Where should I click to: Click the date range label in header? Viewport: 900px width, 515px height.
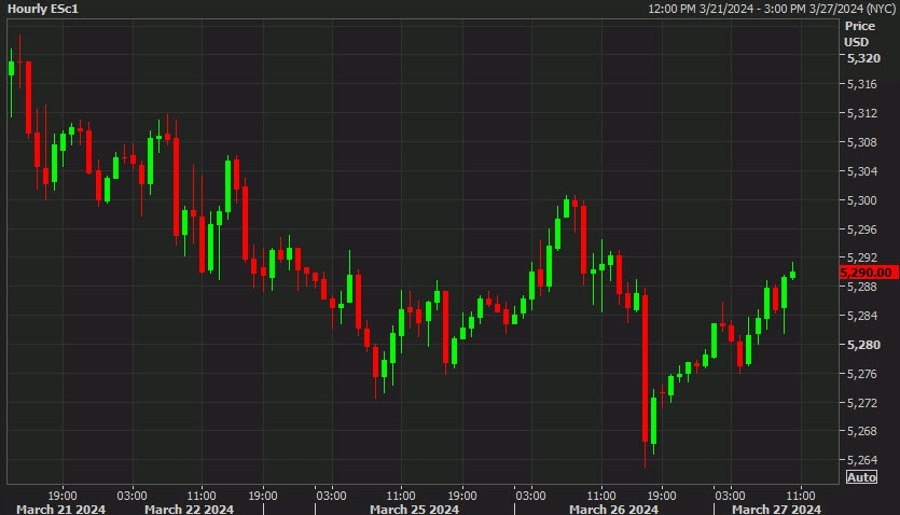(772, 9)
